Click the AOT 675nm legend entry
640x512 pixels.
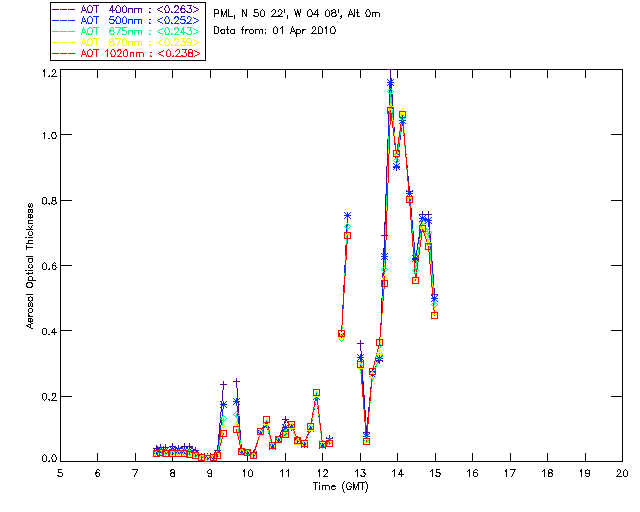tap(126, 31)
